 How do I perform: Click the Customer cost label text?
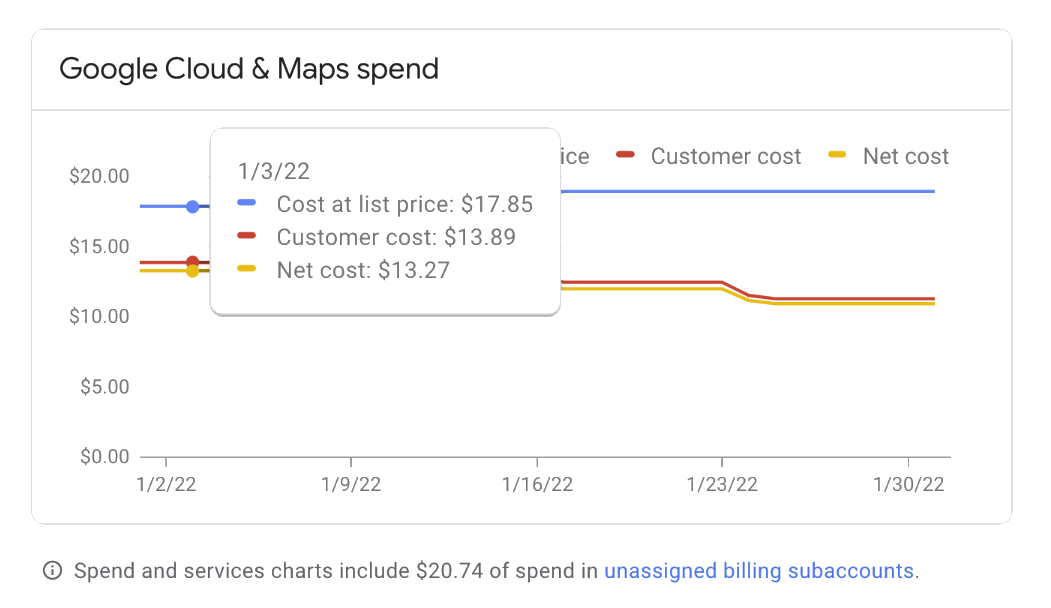pyautogui.click(x=726, y=156)
